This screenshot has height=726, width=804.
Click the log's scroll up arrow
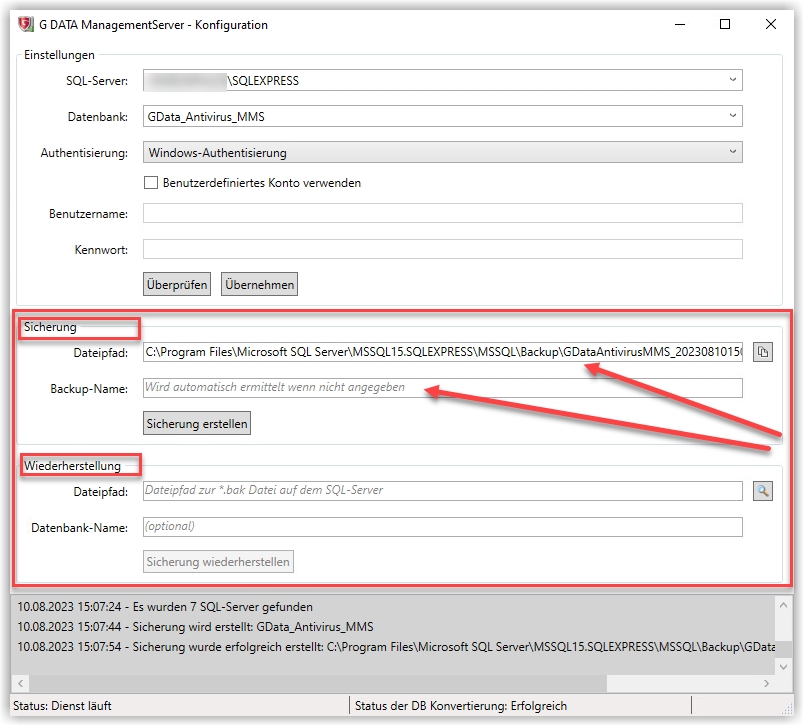tap(783, 605)
